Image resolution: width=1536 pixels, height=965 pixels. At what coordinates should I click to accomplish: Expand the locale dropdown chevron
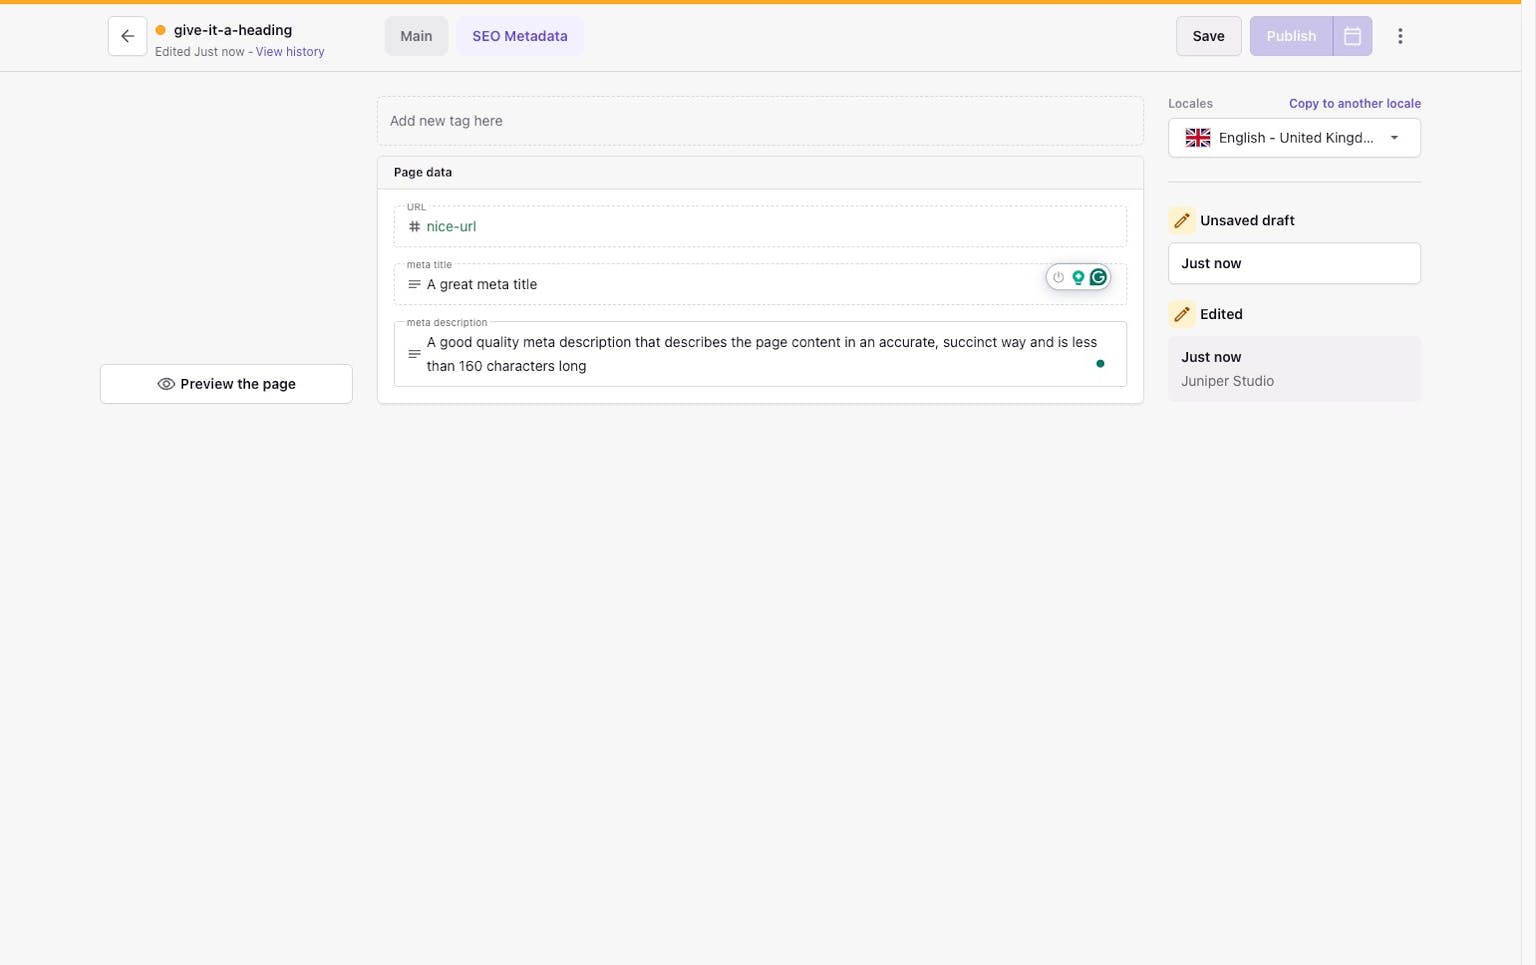coord(1394,137)
